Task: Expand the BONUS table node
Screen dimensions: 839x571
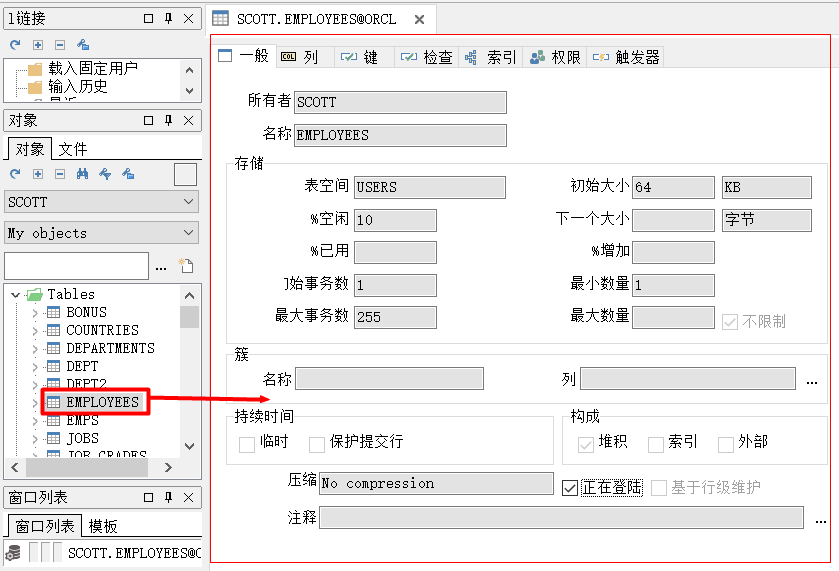Action: pos(35,313)
